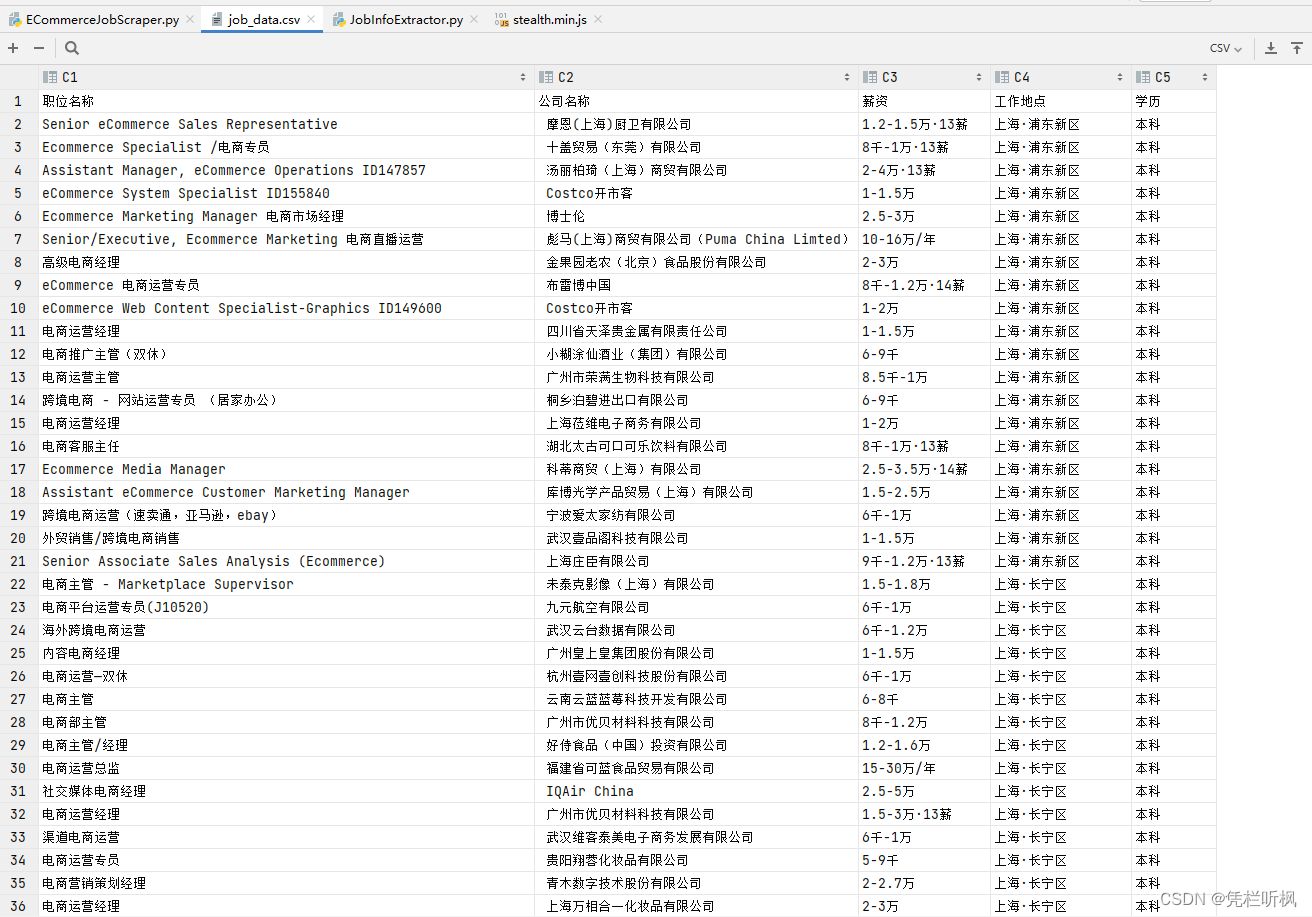This screenshot has width=1312, height=917.
Task: Select cell '8千-1.2万·14薪'
Action: pyautogui.click(x=924, y=285)
